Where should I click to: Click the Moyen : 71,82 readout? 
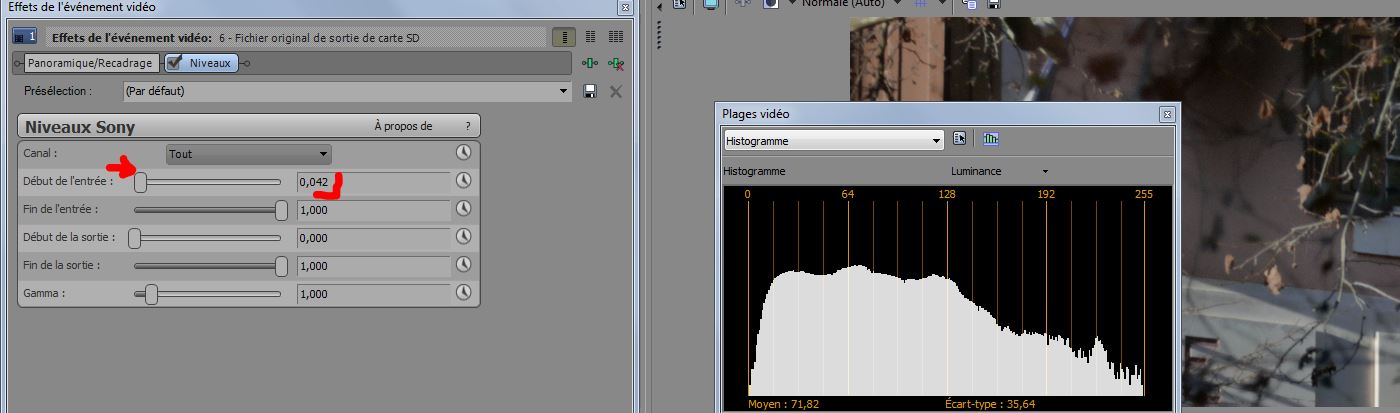(784, 404)
